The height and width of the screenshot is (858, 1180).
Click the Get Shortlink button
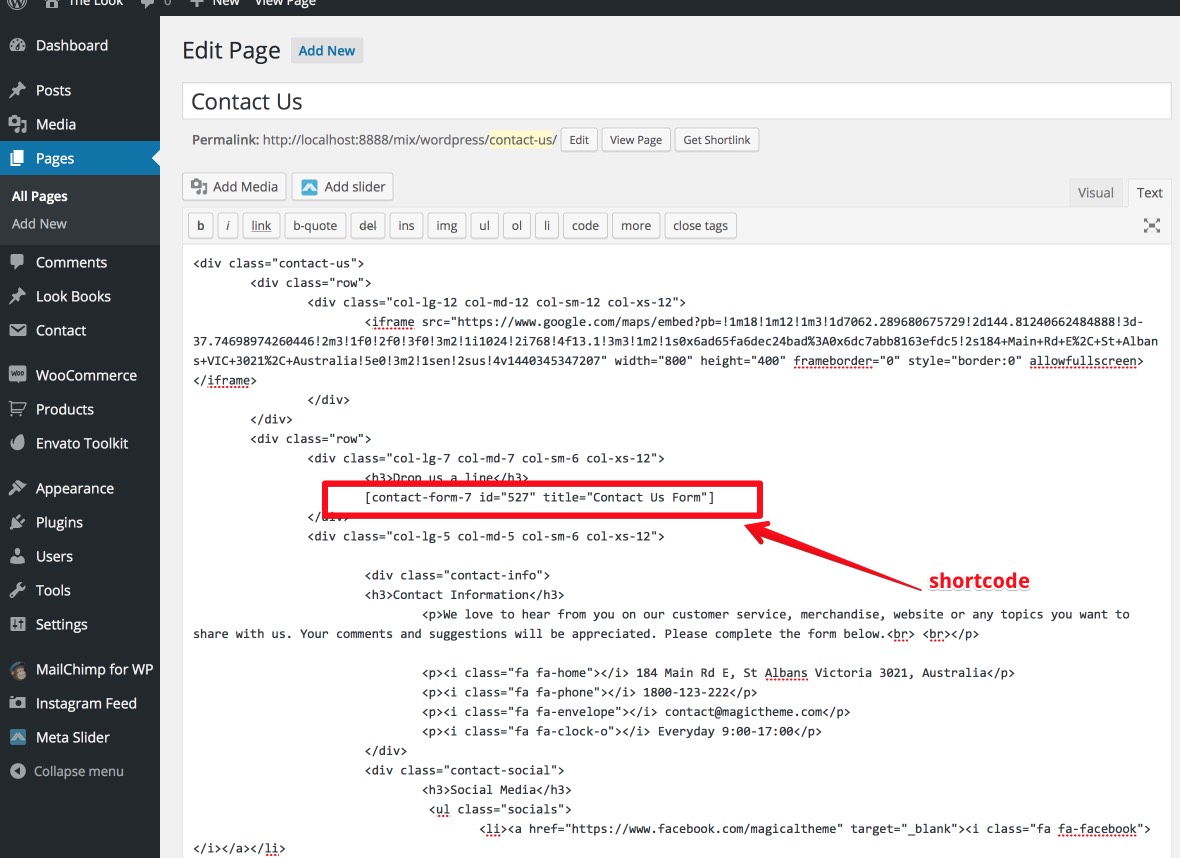click(716, 140)
